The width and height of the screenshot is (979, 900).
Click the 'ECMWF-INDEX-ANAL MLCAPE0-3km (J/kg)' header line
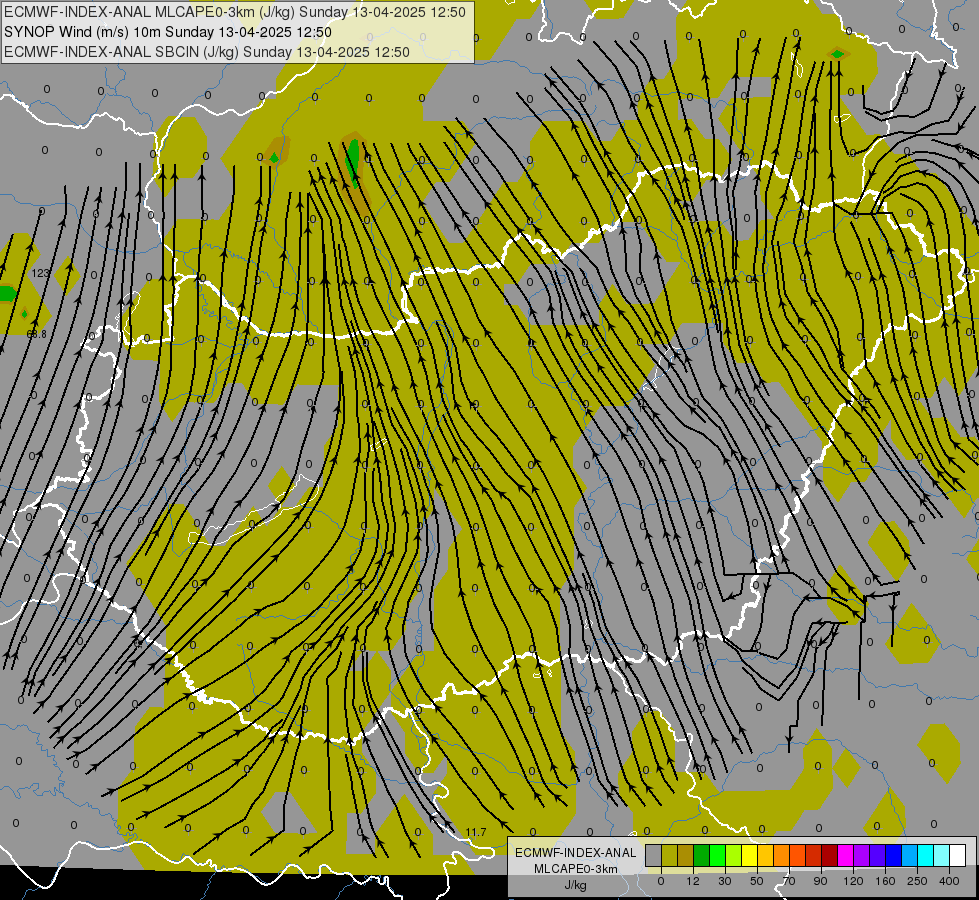(235, 12)
